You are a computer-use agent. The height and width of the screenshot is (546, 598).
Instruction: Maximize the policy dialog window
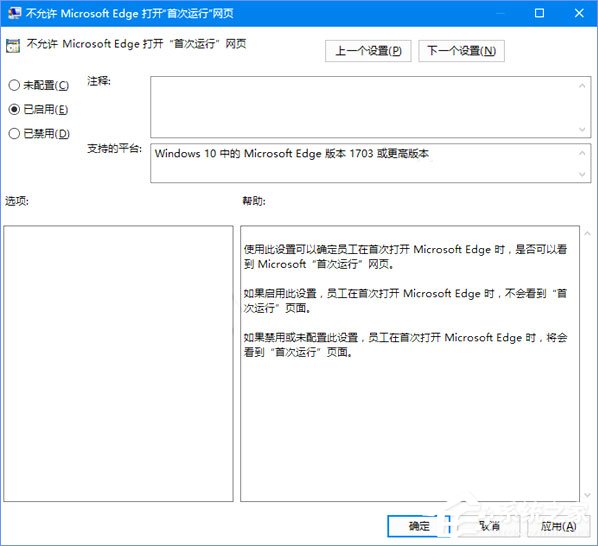click(x=539, y=13)
